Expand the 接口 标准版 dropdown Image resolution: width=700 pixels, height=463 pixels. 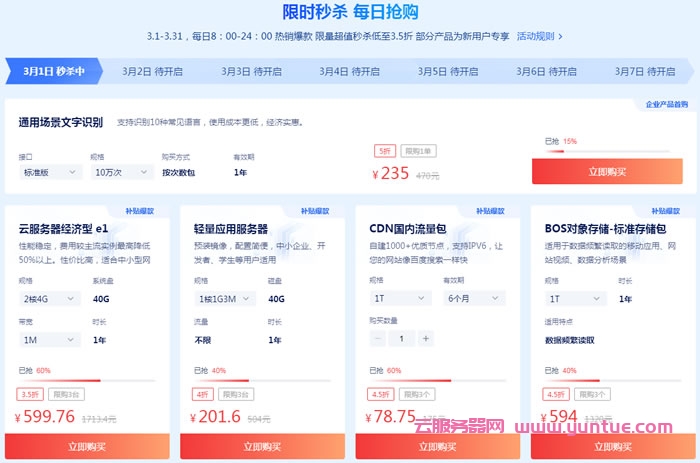49,172
